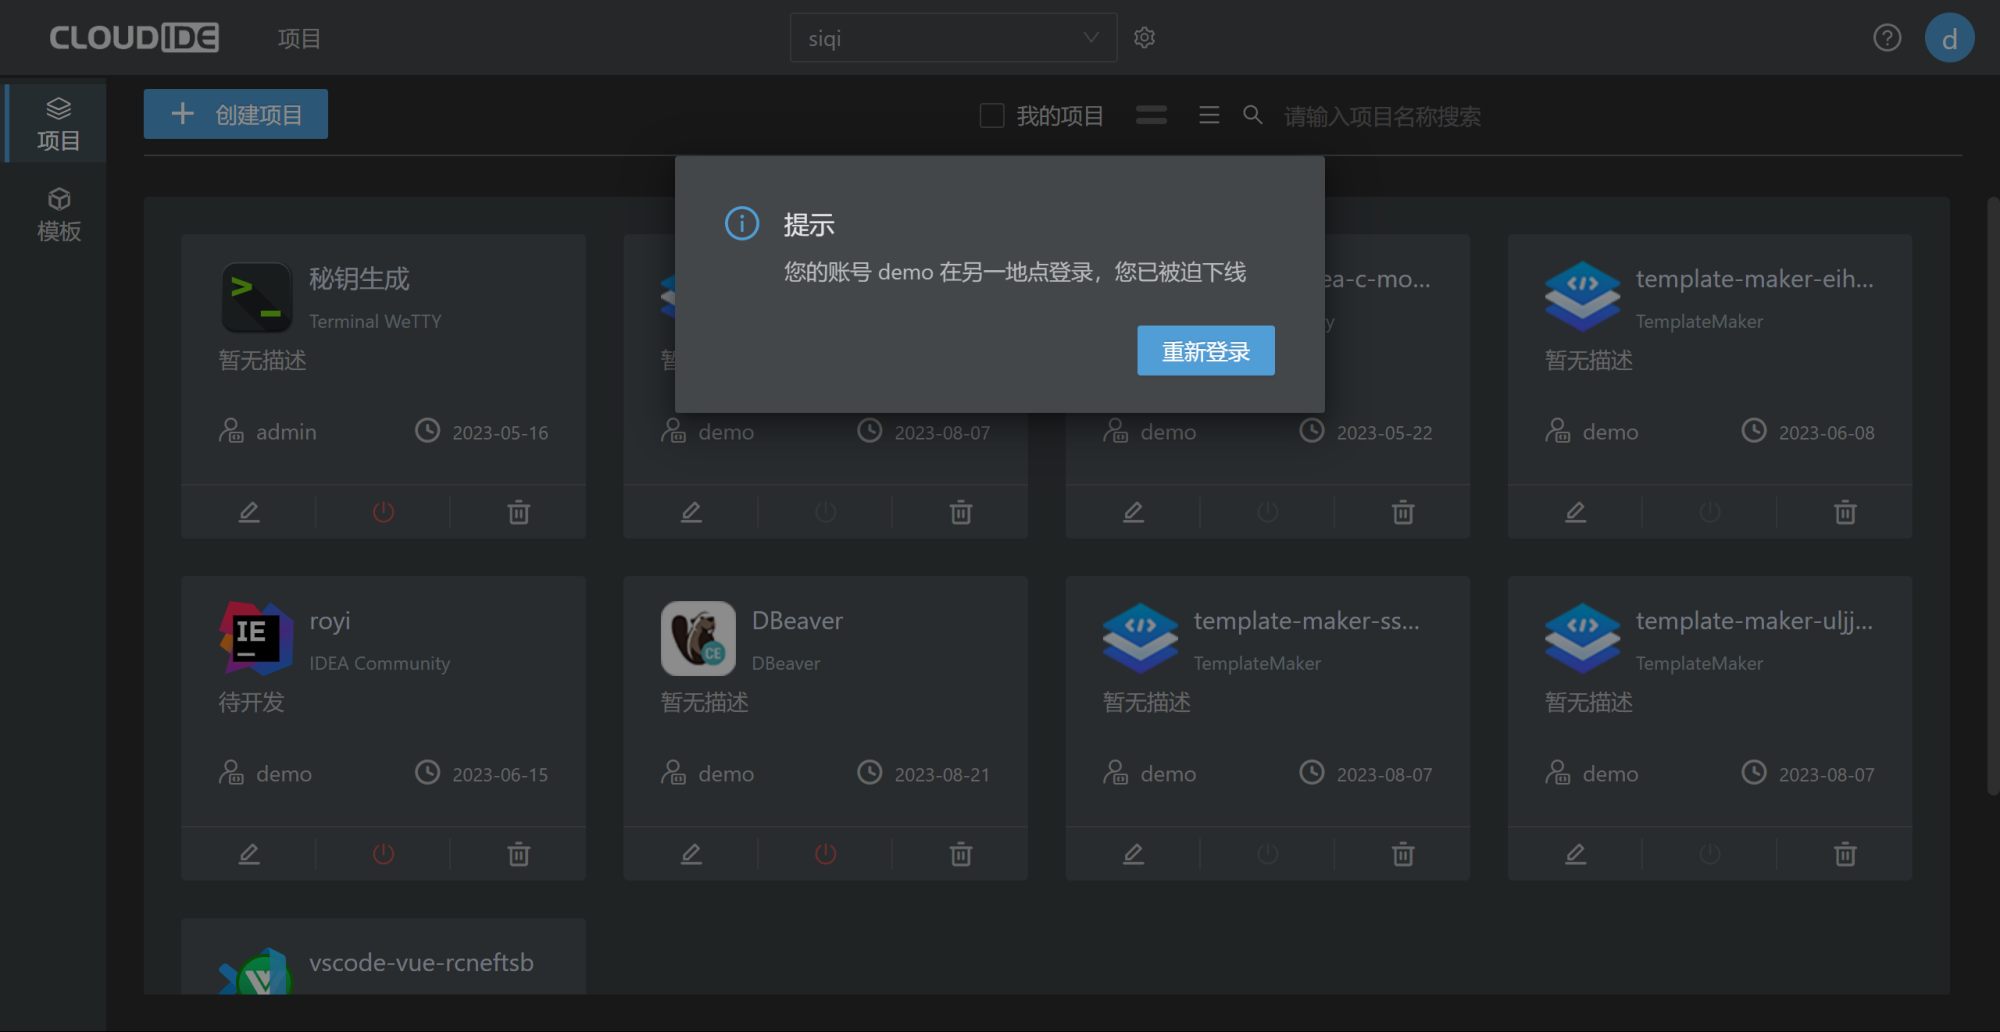Switch to list view layout
The width and height of the screenshot is (2000, 1032).
pyautogui.click(x=1209, y=116)
